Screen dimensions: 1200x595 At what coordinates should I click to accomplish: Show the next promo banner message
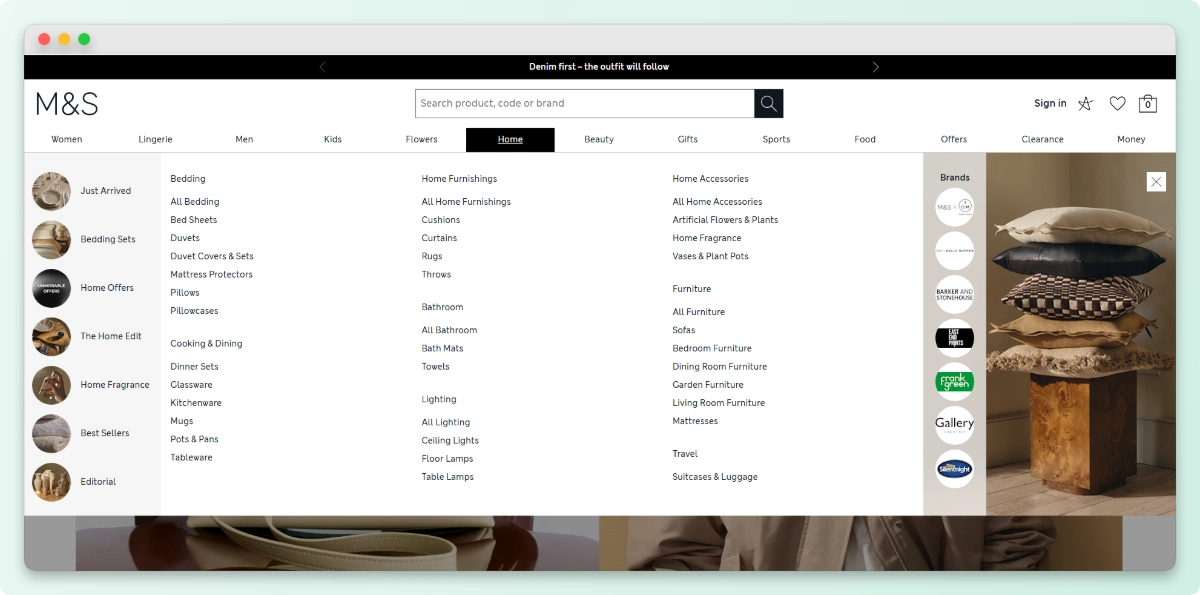[876, 67]
